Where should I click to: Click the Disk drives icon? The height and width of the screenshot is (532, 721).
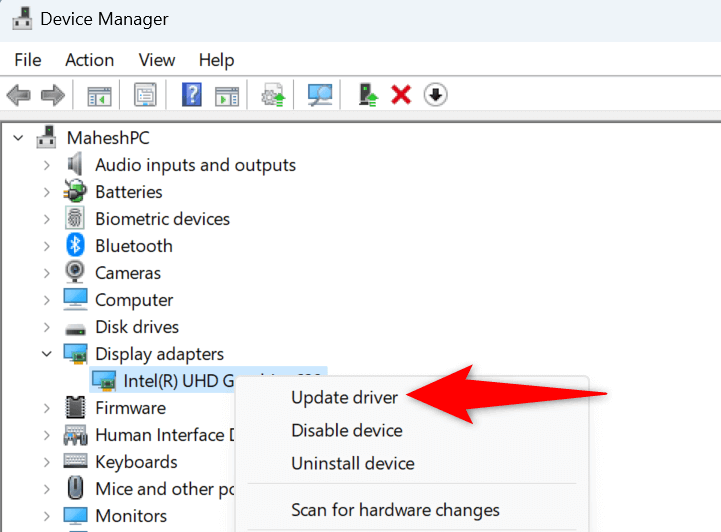pyautogui.click(x=75, y=329)
